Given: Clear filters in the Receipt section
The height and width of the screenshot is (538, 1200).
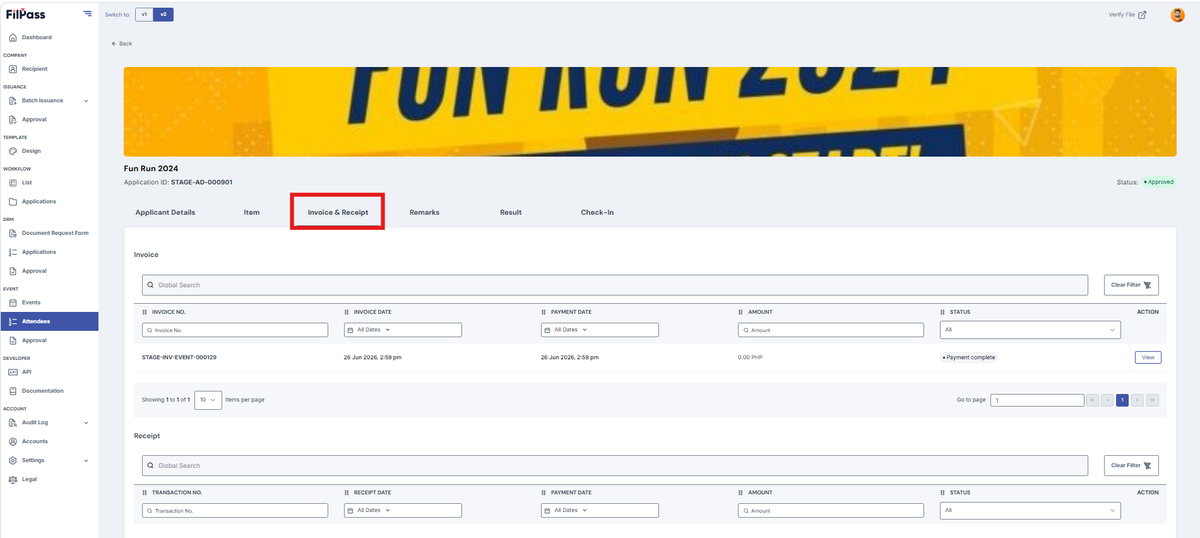Looking at the screenshot, I should coord(1131,465).
